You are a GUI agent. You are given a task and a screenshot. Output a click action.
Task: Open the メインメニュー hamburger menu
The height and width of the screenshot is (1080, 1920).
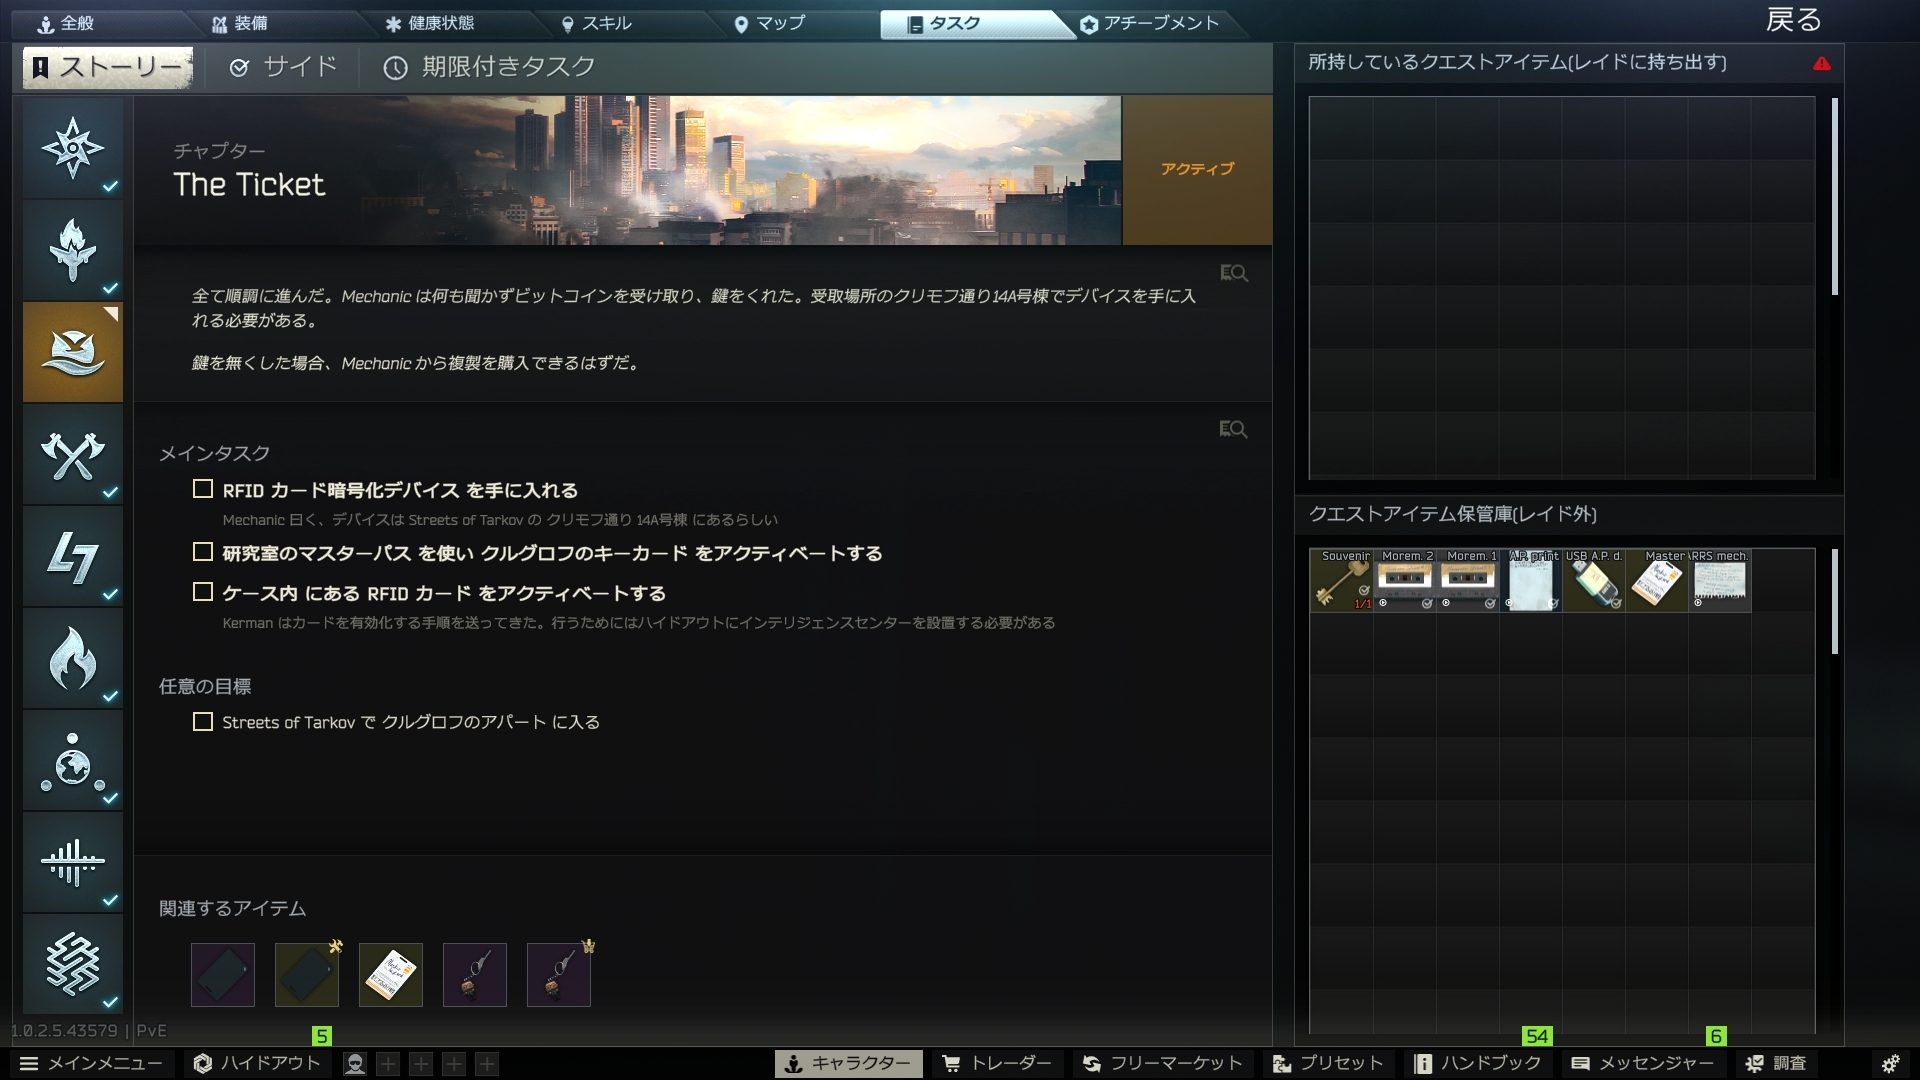coord(90,1063)
